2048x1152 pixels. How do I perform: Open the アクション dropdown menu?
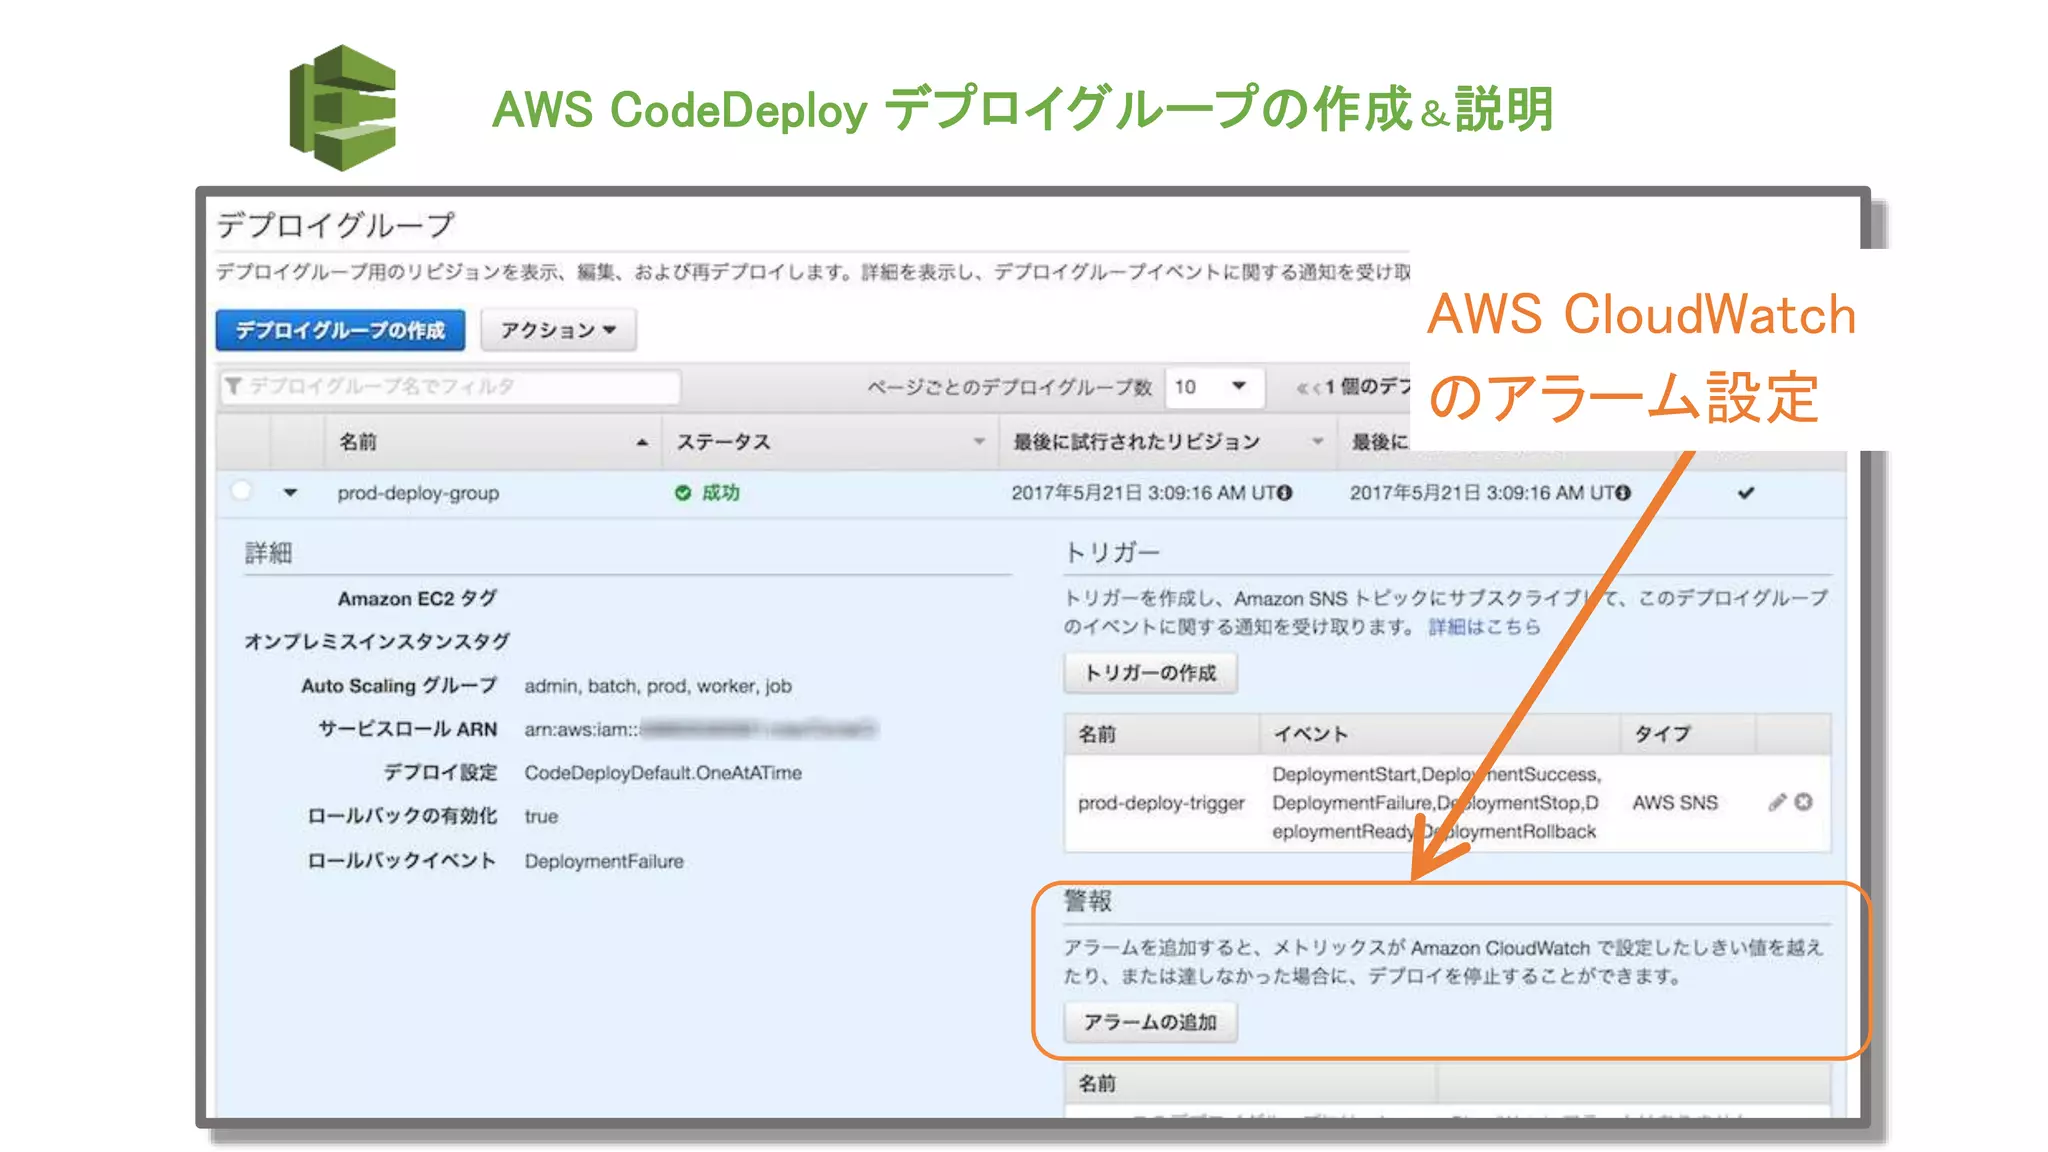pos(558,330)
